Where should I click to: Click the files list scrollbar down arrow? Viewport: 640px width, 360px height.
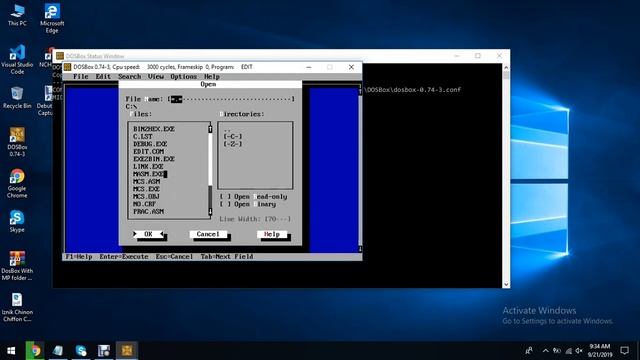pos(210,211)
